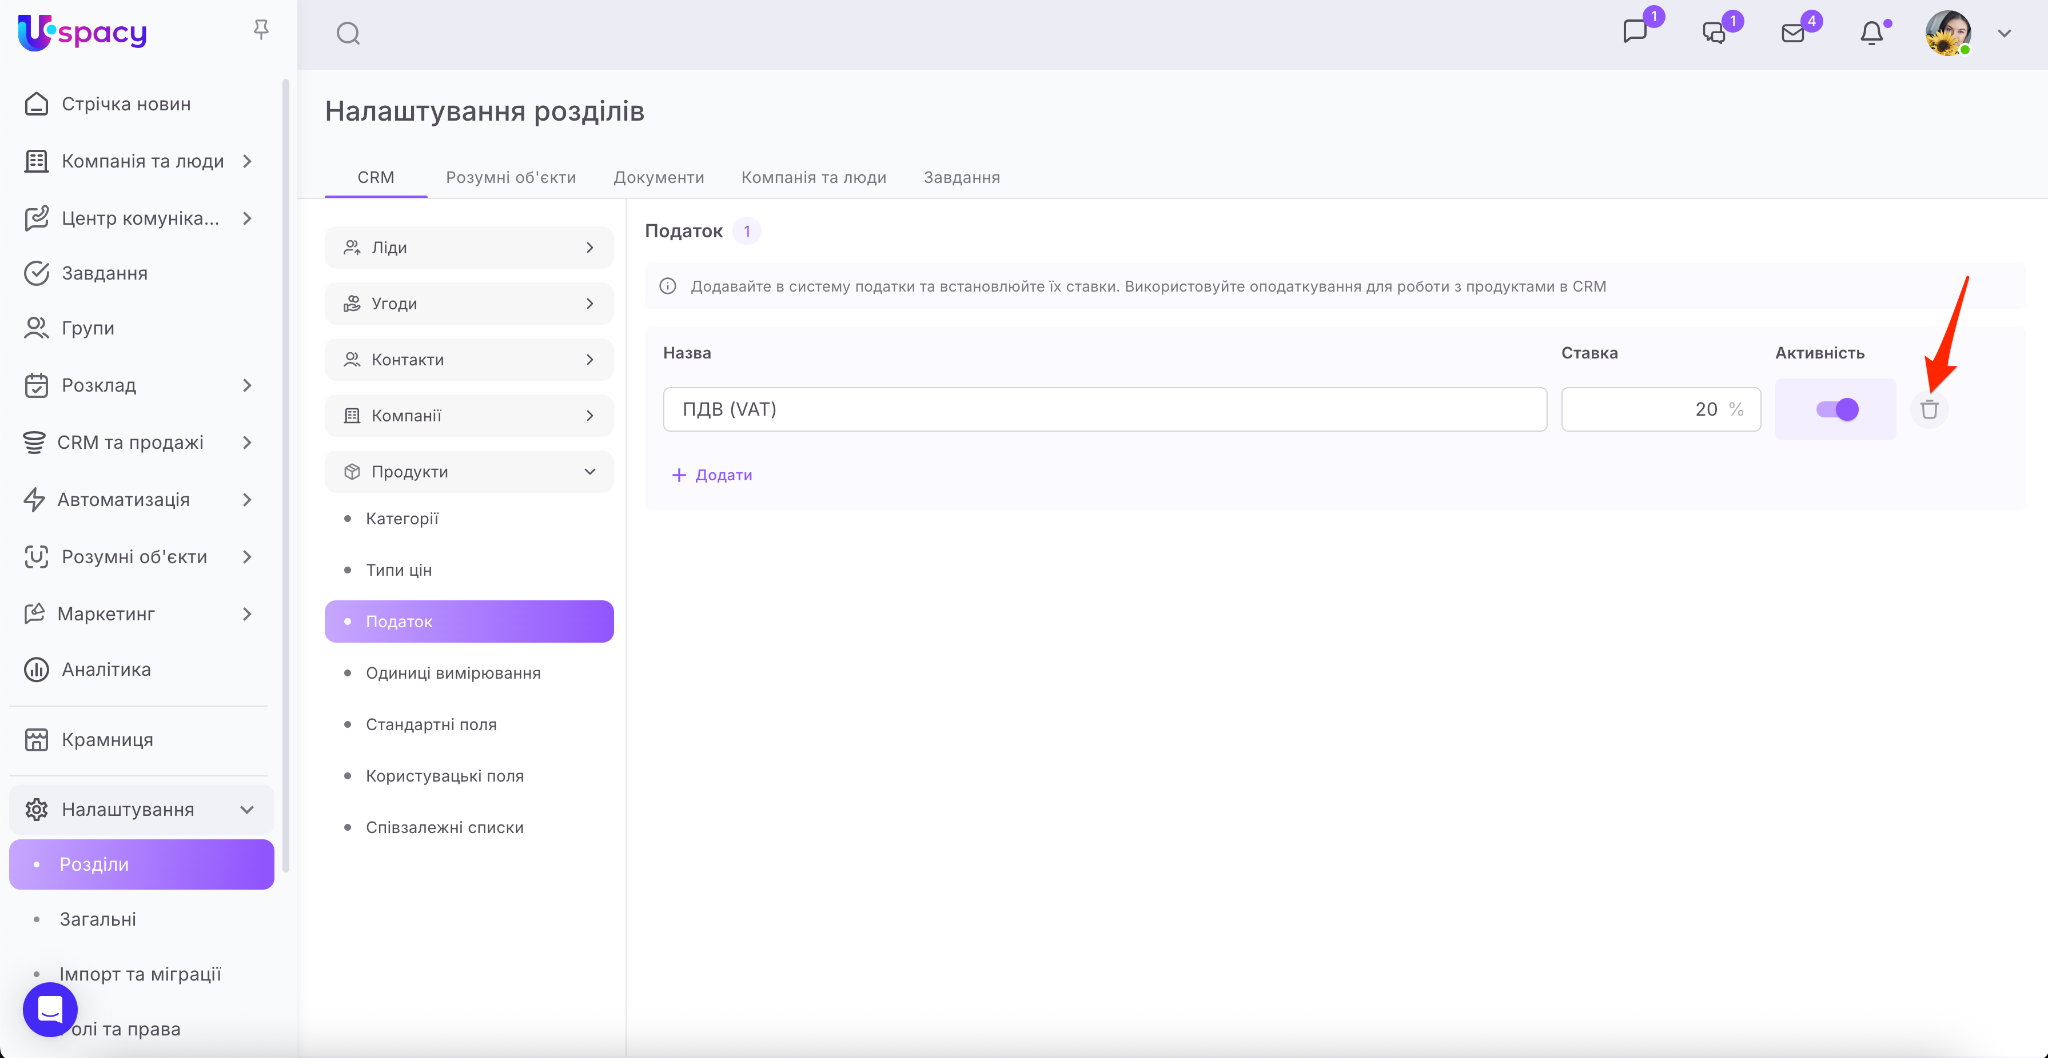The height and width of the screenshot is (1058, 2048).
Task: Click the Uspacy logo
Action: tap(83, 33)
